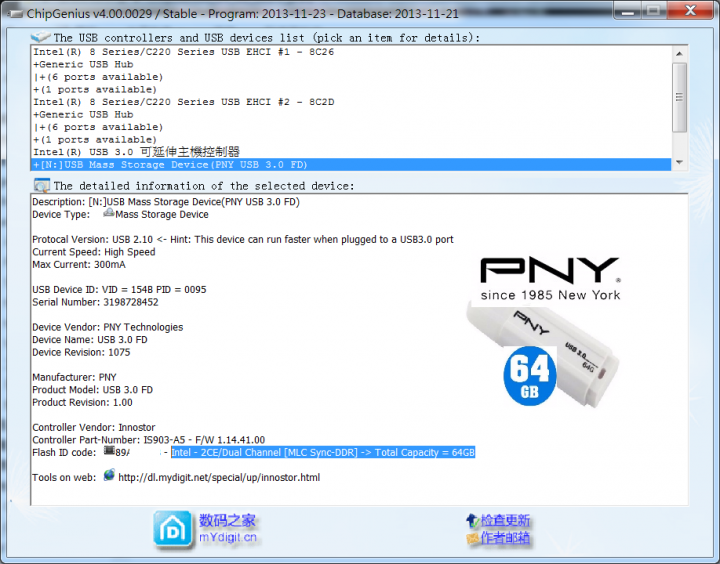Click the Controller Vendor: Innostor line
Screen dimensions: 720x564
pos(94,428)
